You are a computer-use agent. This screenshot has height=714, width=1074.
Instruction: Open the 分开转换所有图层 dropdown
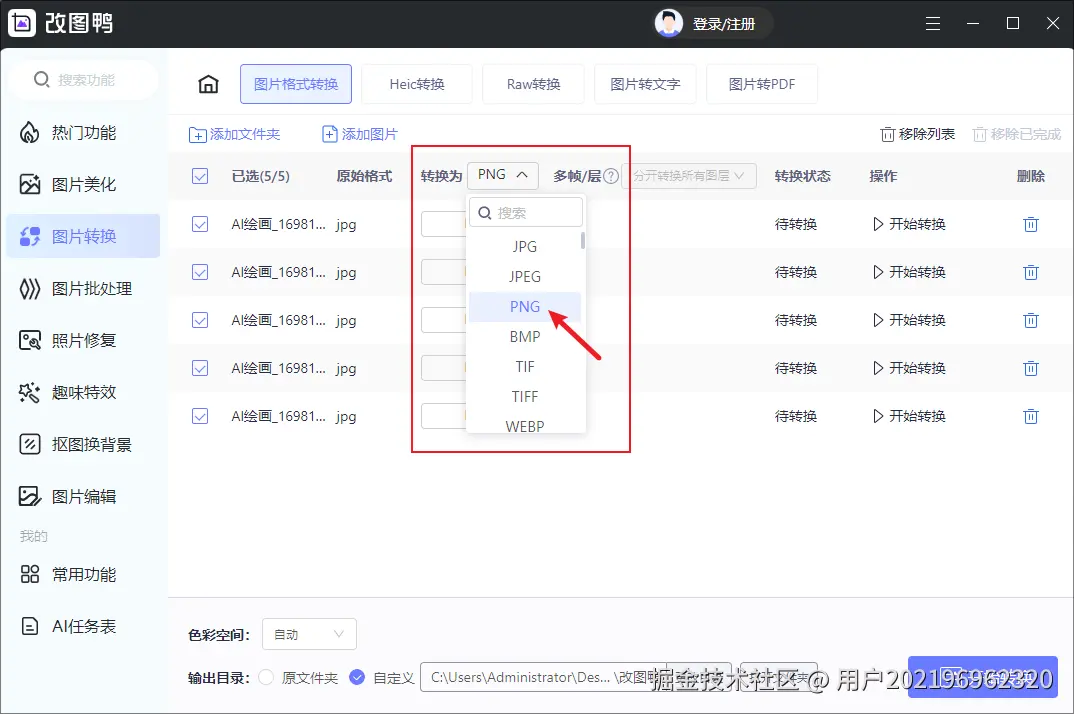(x=689, y=176)
